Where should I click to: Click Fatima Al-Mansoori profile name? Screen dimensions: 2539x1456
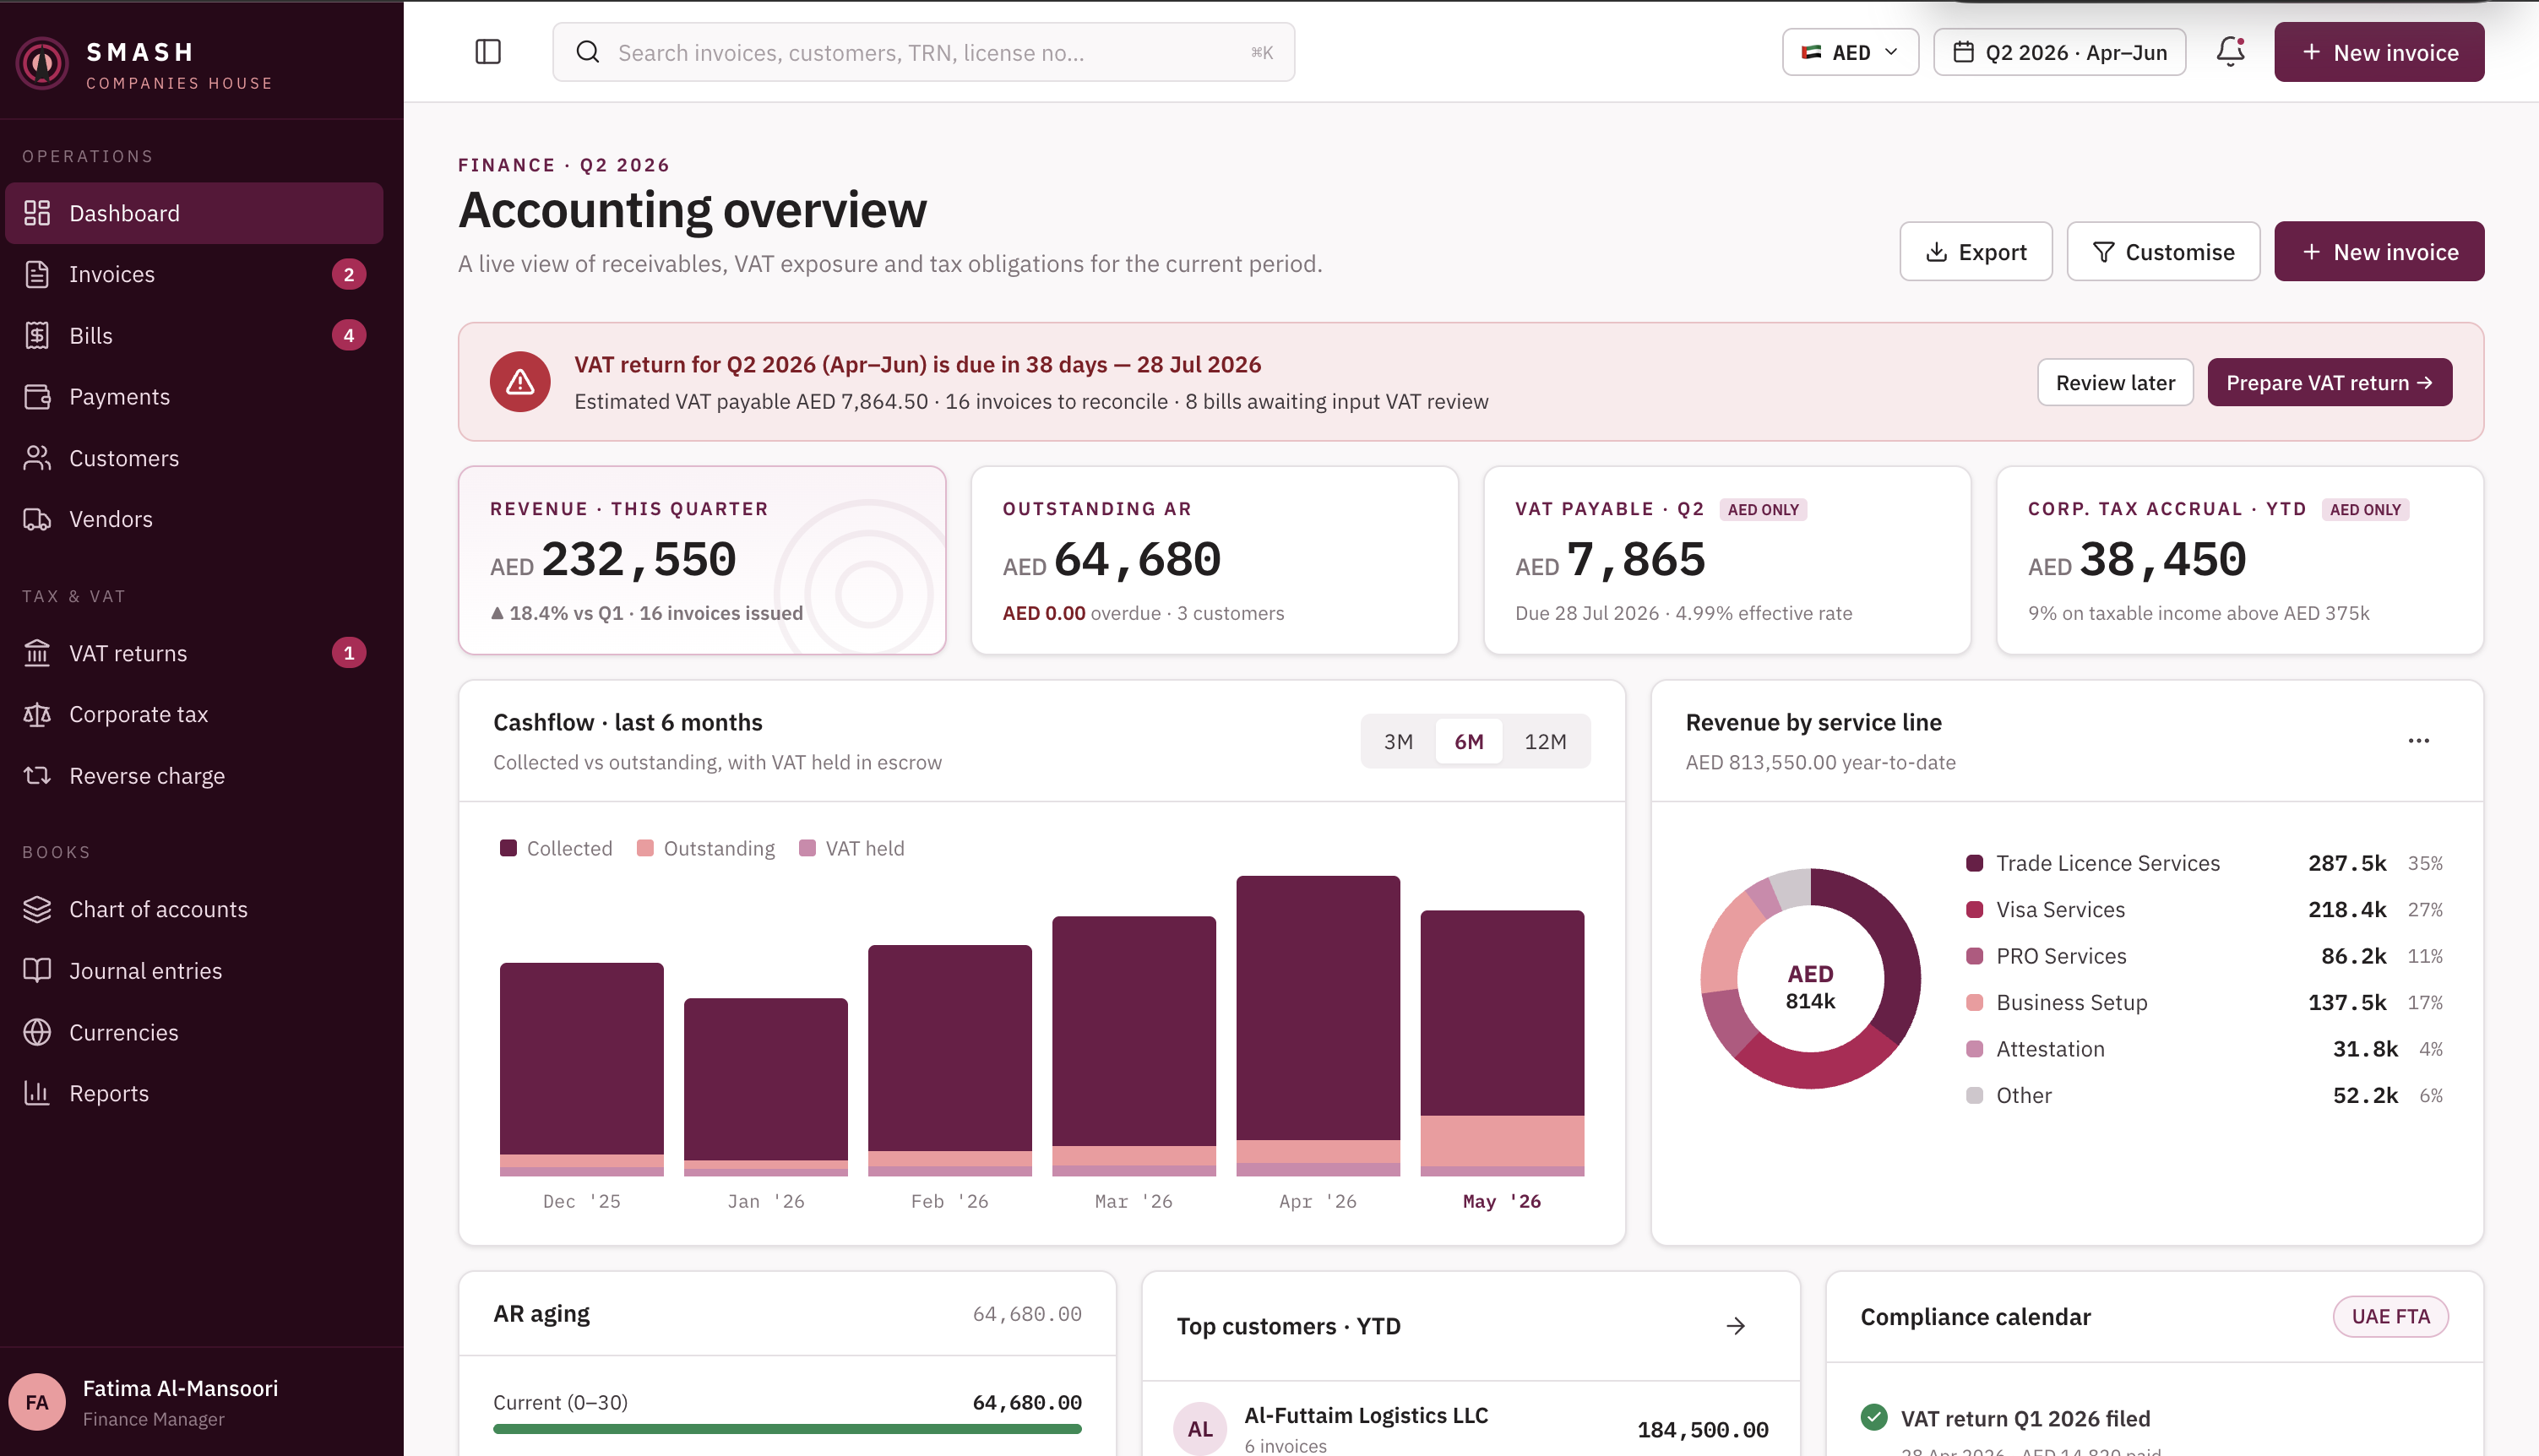[x=180, y=1388]
